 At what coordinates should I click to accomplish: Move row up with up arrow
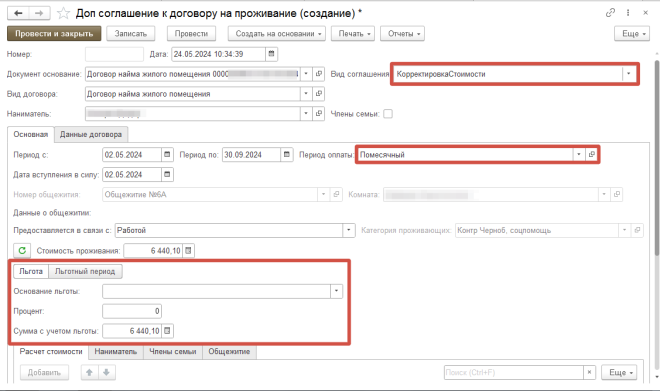coord(89,372)
